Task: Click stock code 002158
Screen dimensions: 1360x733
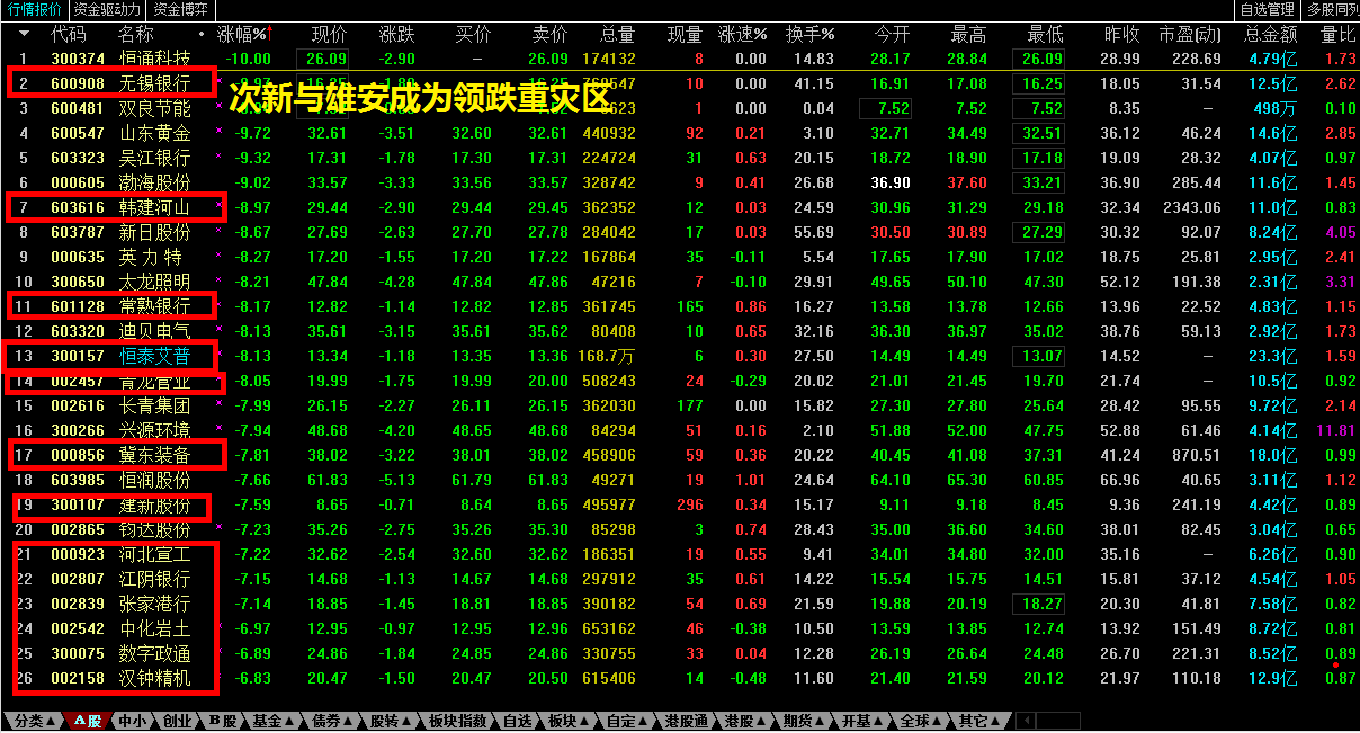Action: coord(78,679)
